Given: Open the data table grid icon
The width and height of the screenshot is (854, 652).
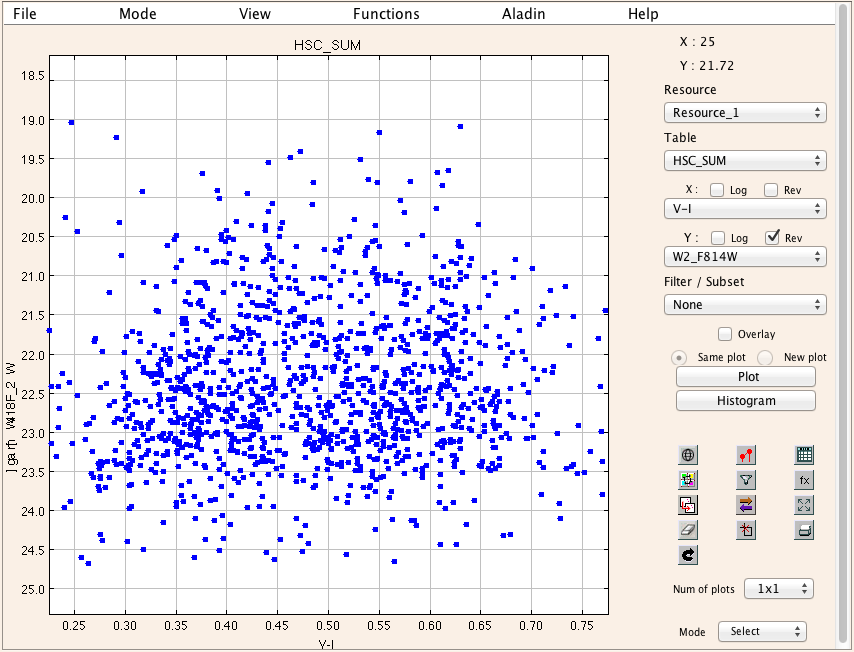Looking at the screenshot, I should (804, 455).
